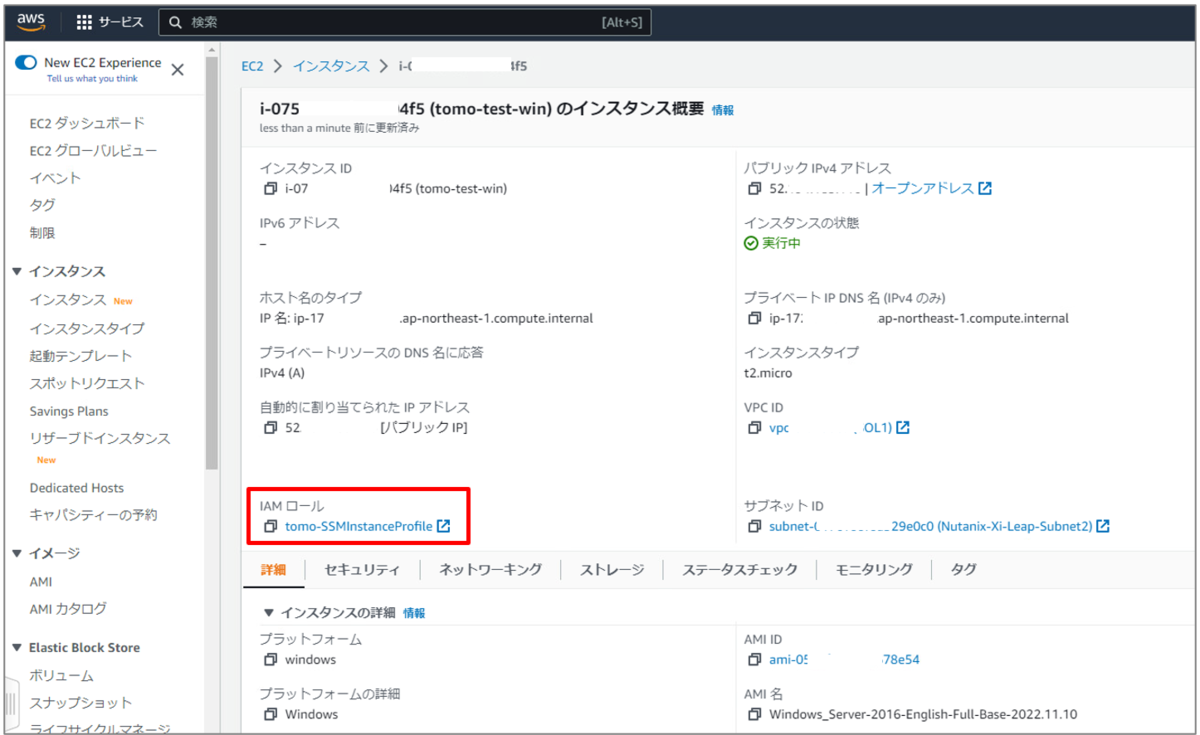The height and width of the screenshot is (735, 1200).
Task: Click 情報 link beside instance summary title
Action: [x=723, y=110]
